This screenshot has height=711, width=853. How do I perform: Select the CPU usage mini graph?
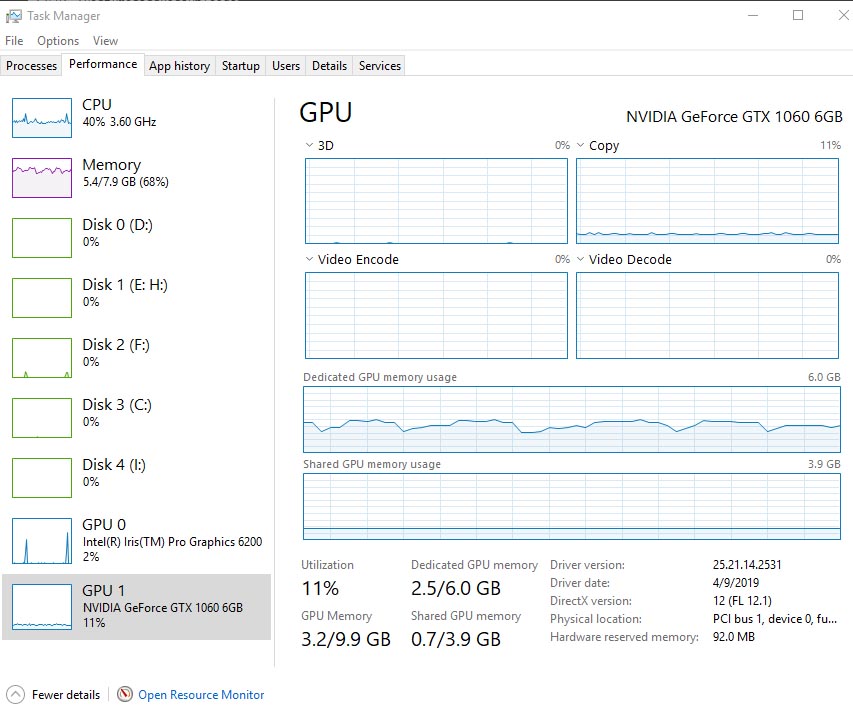42,118
